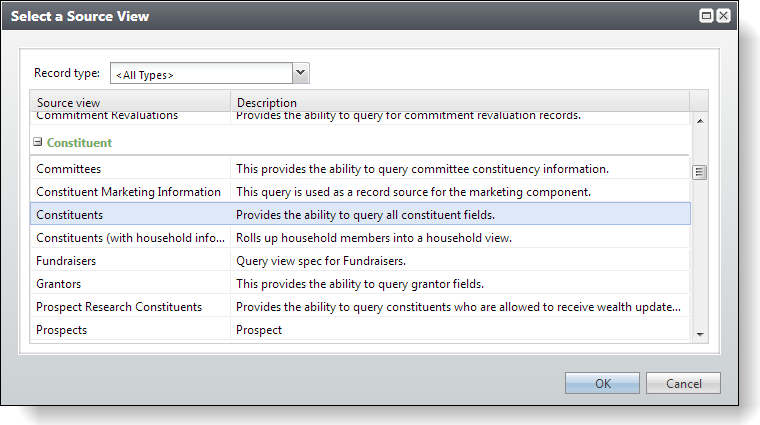The width and height of the screenshot is (760, 425).
Task: Select the Grantors source view
Action: pos(360,284)
